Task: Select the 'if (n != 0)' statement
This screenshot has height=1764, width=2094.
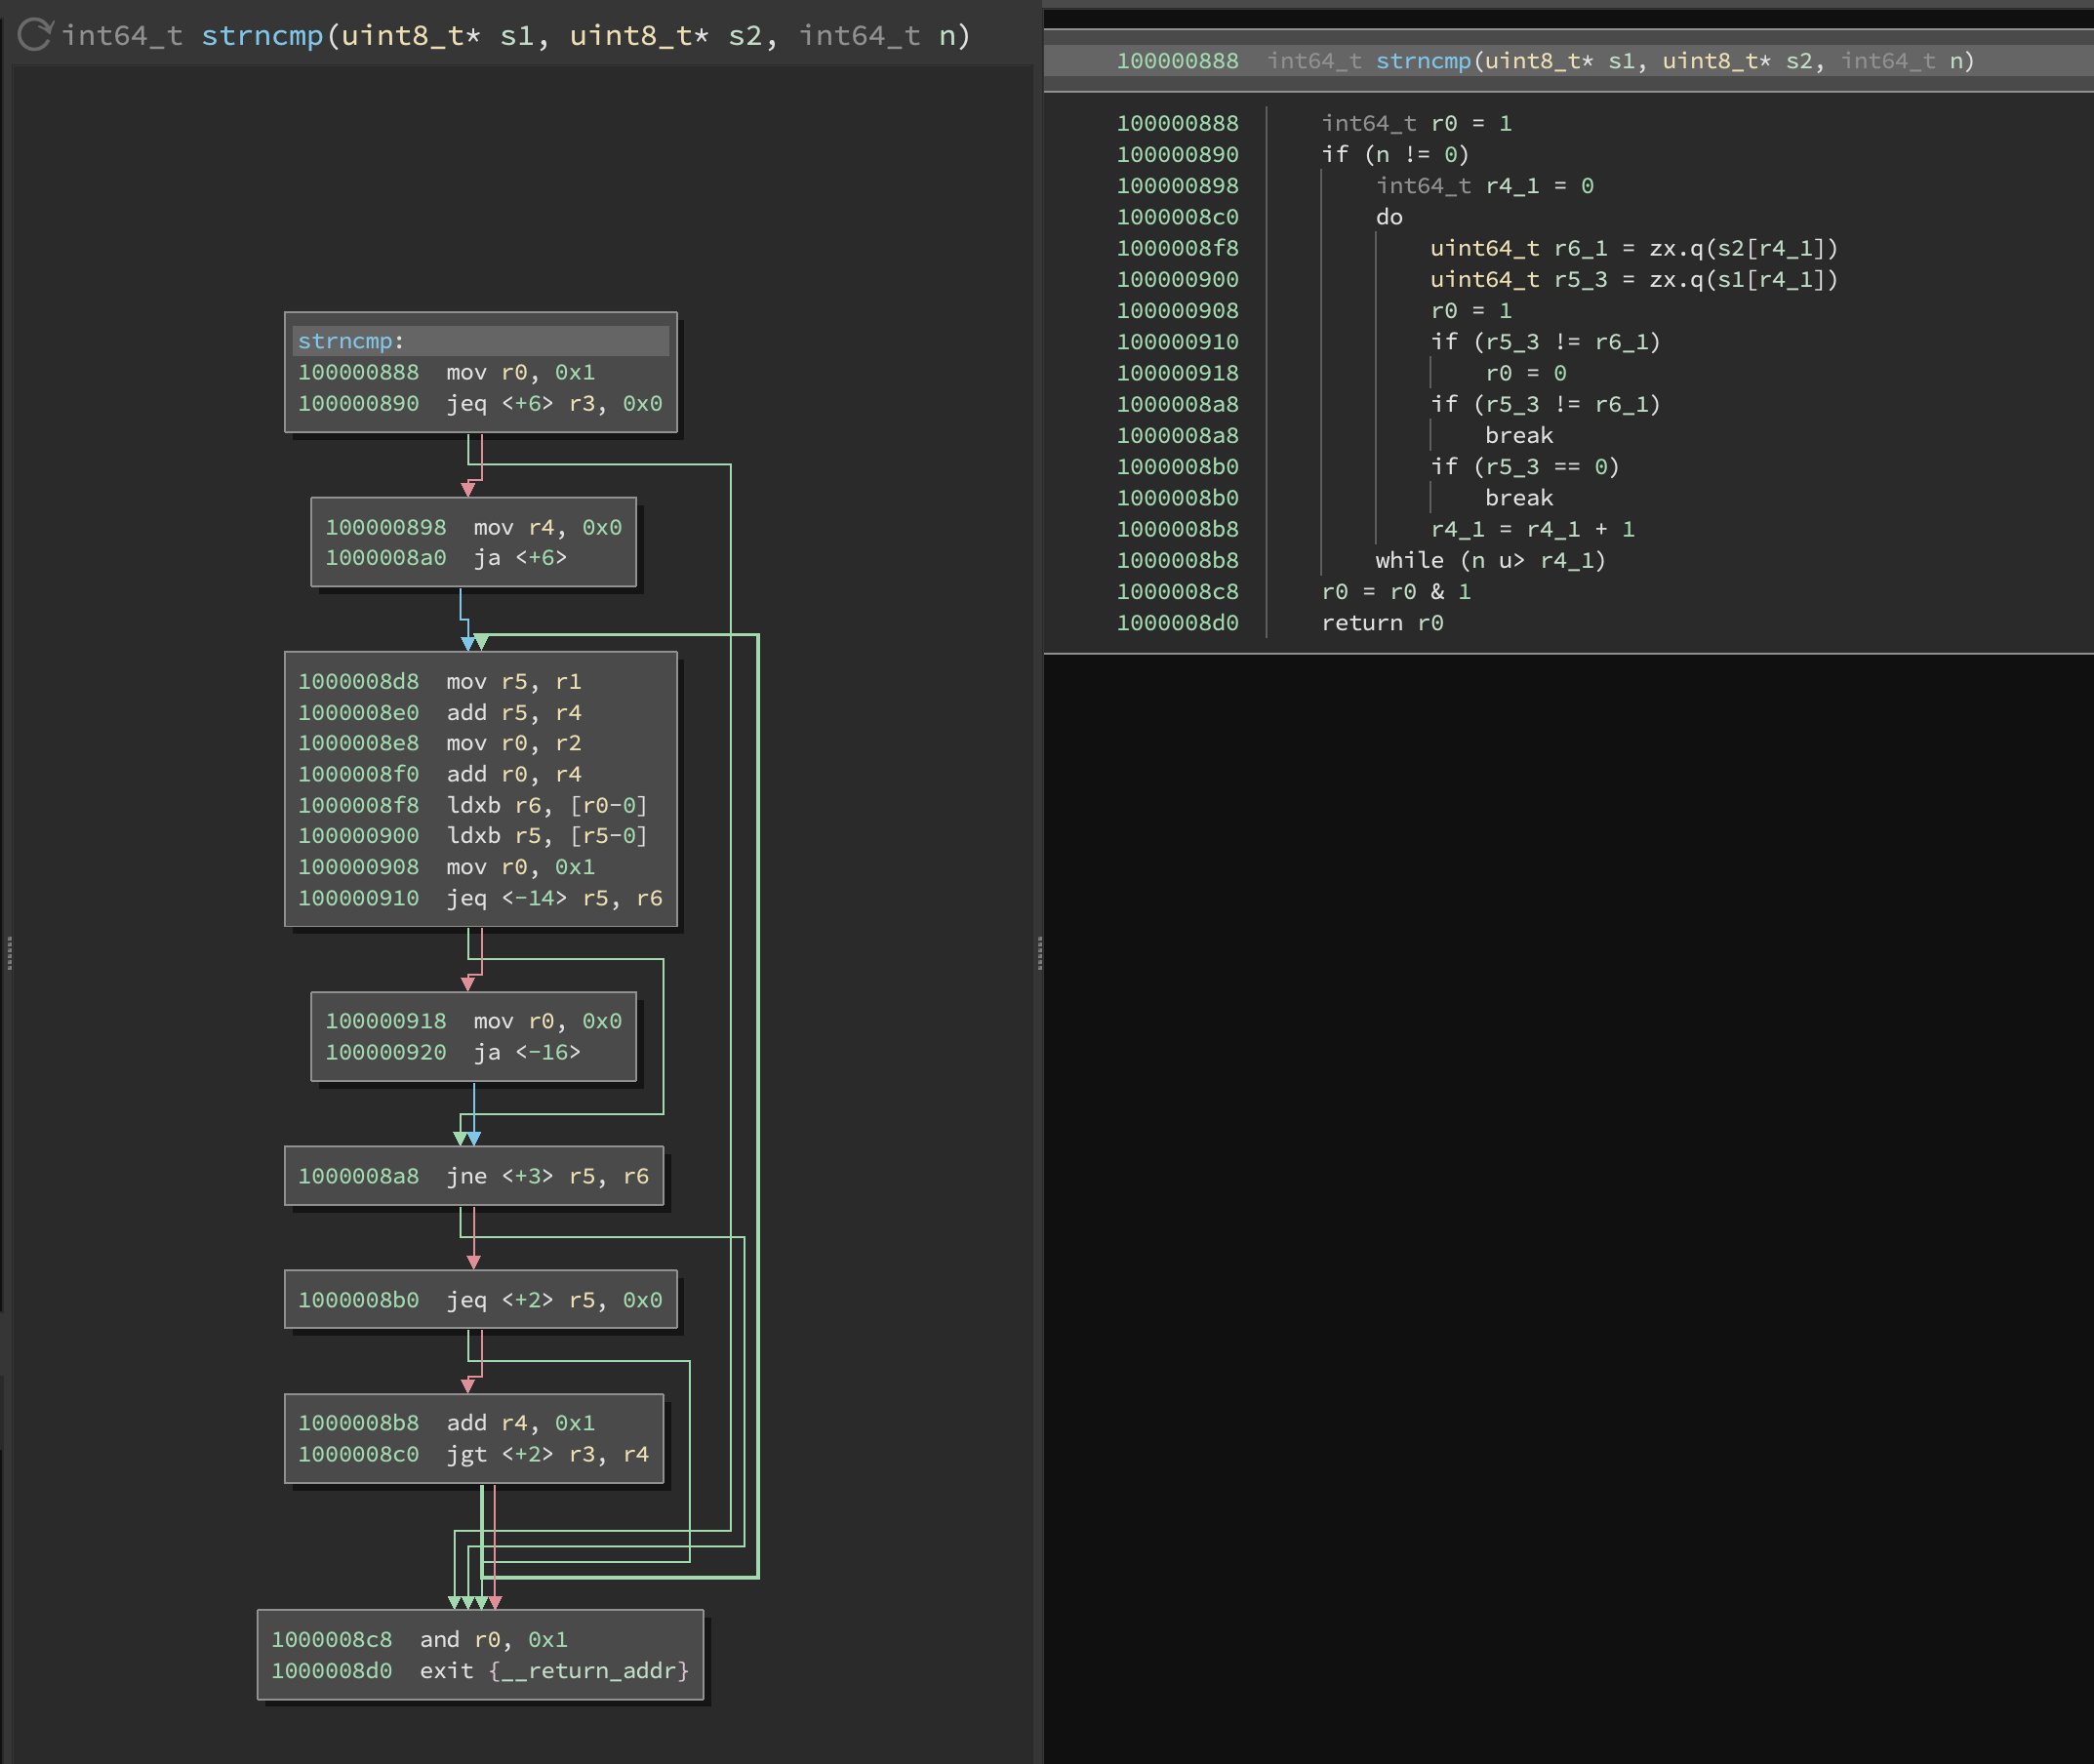Action: 1394,154
